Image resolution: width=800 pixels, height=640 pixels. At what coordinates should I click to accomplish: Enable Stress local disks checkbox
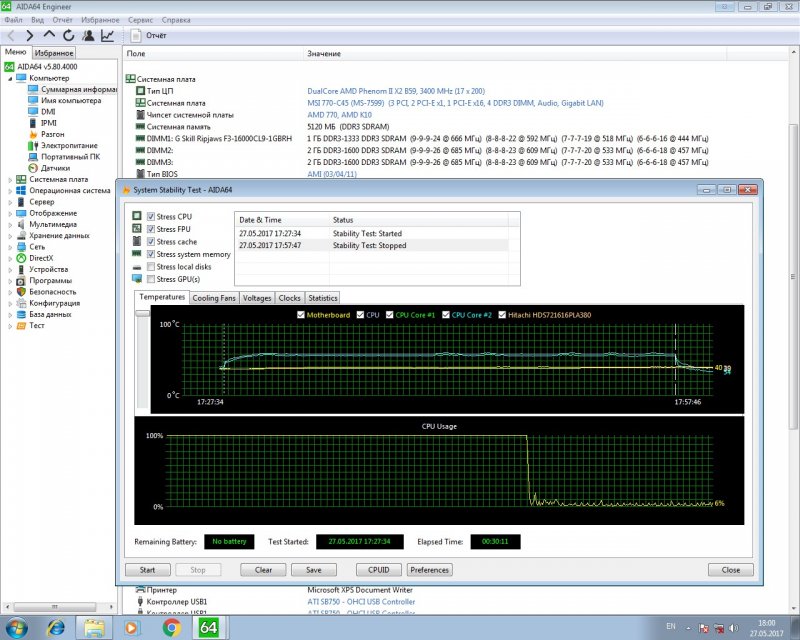(x=151, y=267)
